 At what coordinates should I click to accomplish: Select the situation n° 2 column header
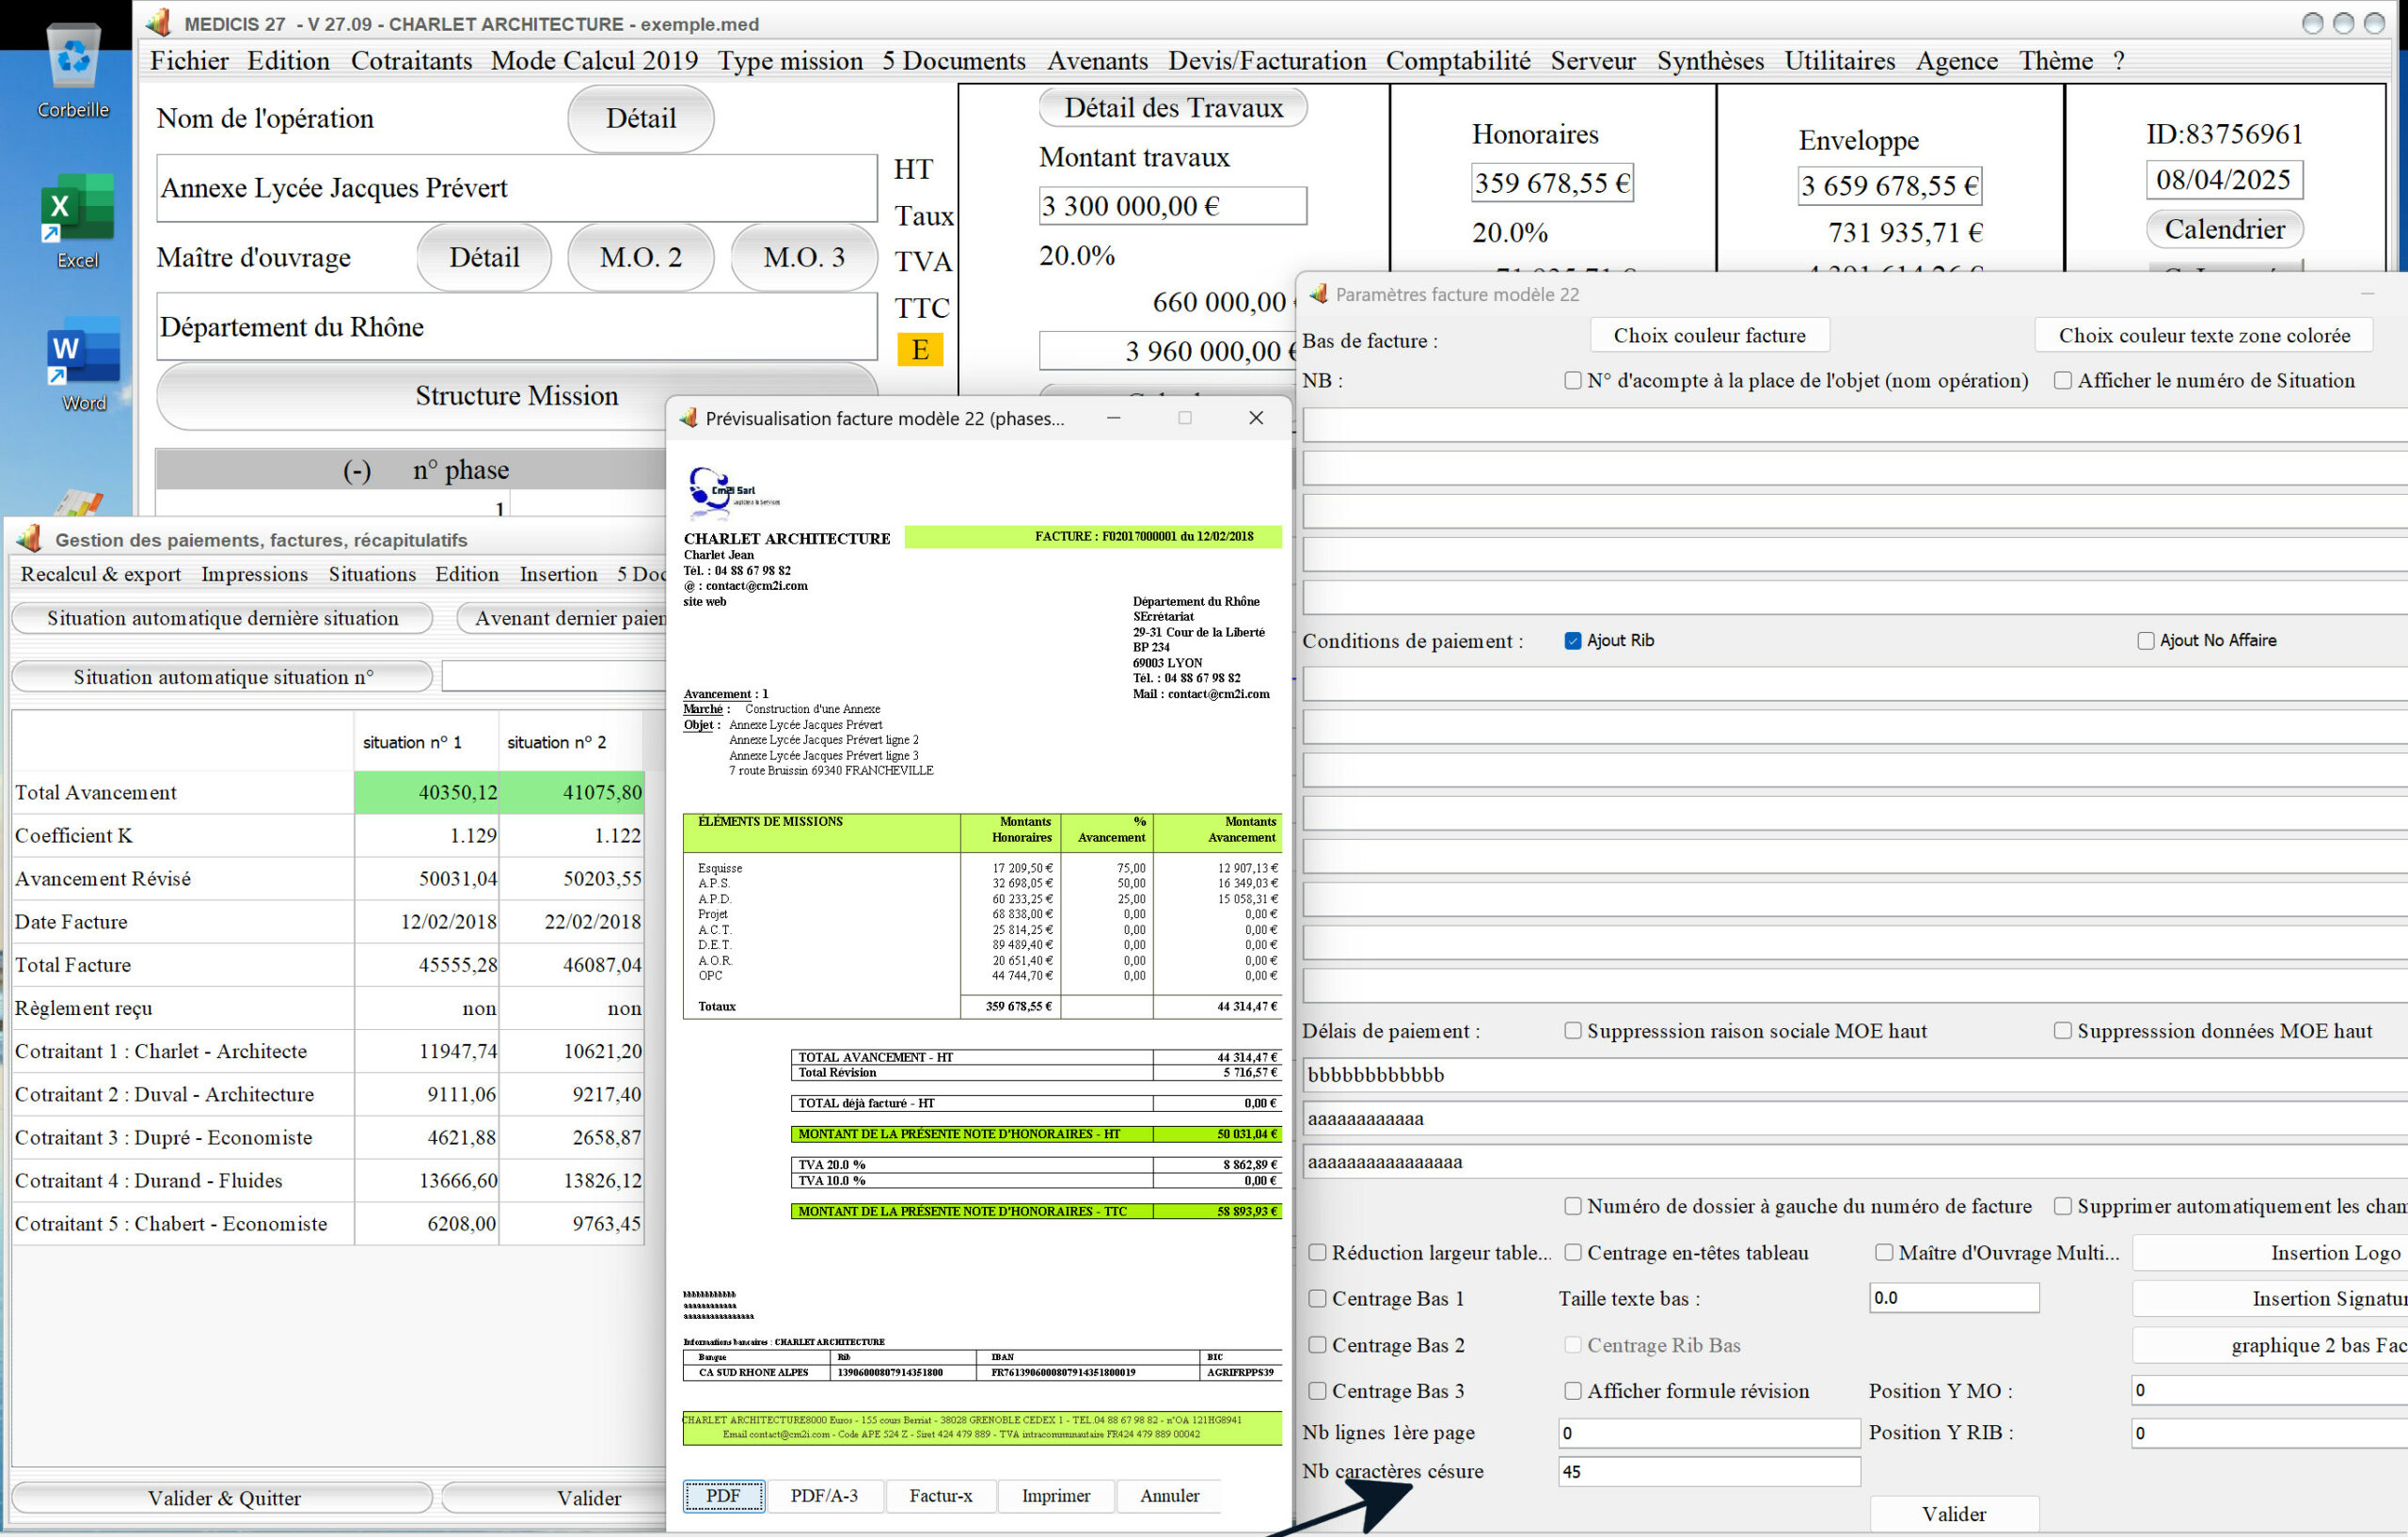click(571, 741)
